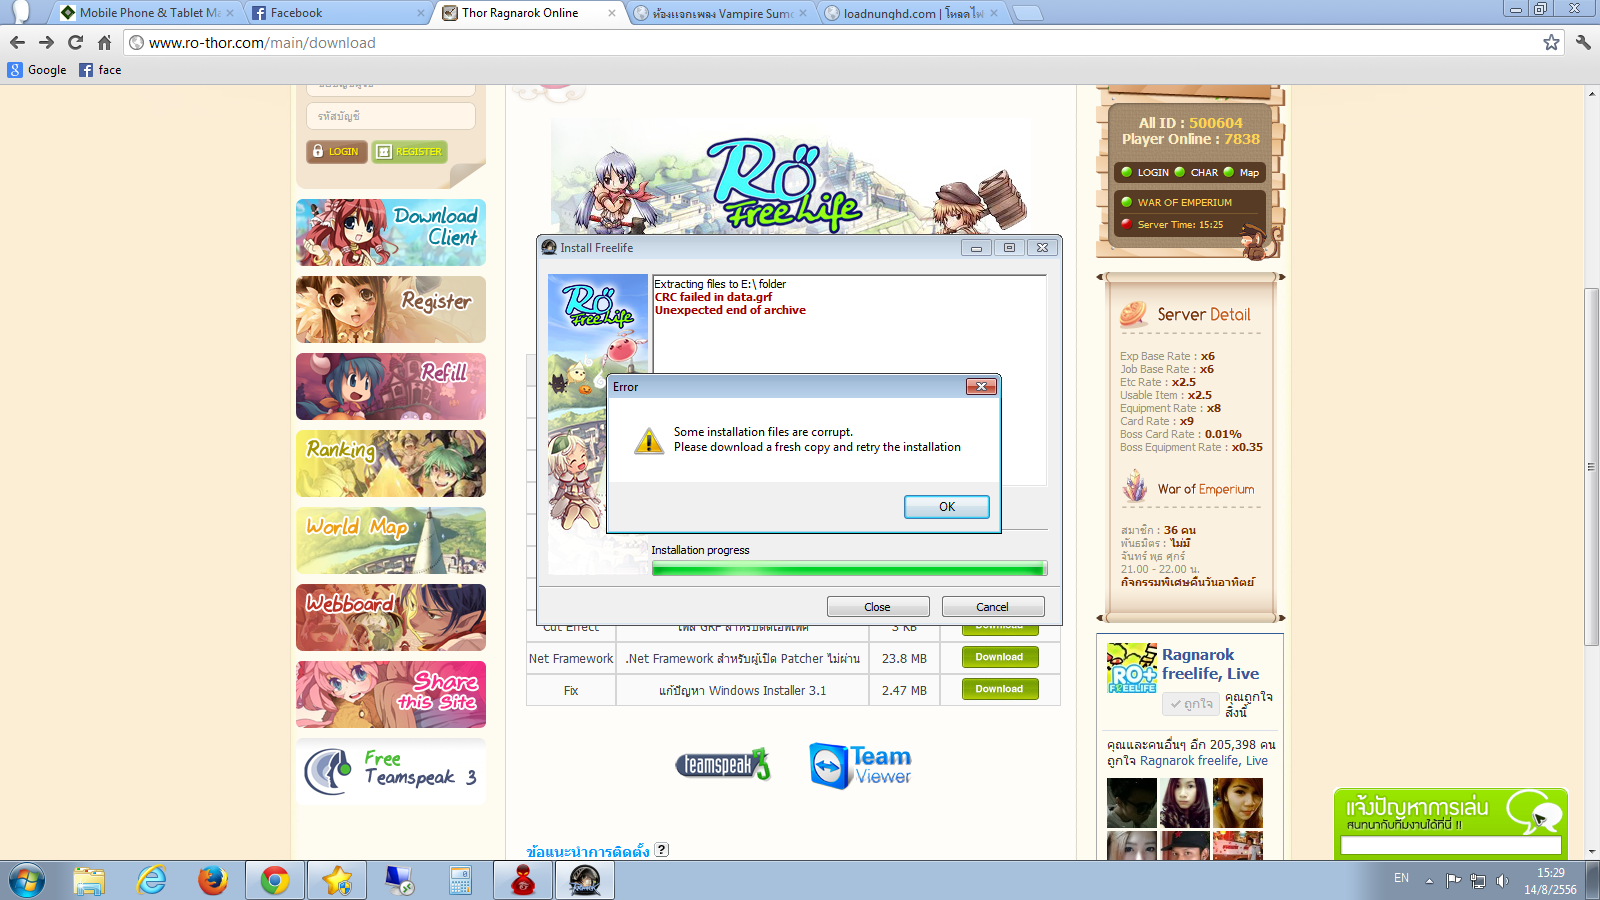Switch to the loadnunghd.com tab
This screenshot has width=1600, height=900.
pyautogui.click(x=911, y=13)
